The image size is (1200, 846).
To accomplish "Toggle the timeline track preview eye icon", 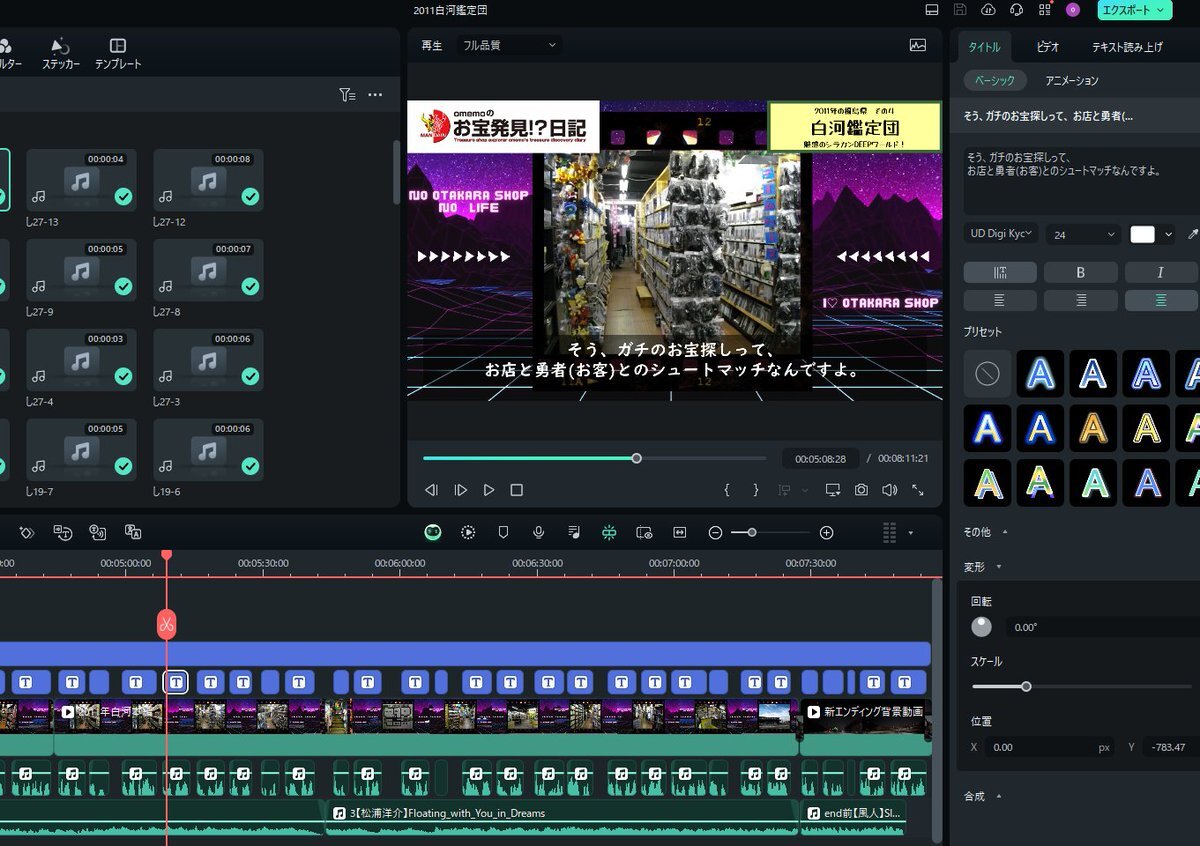I will coord(644,533).
